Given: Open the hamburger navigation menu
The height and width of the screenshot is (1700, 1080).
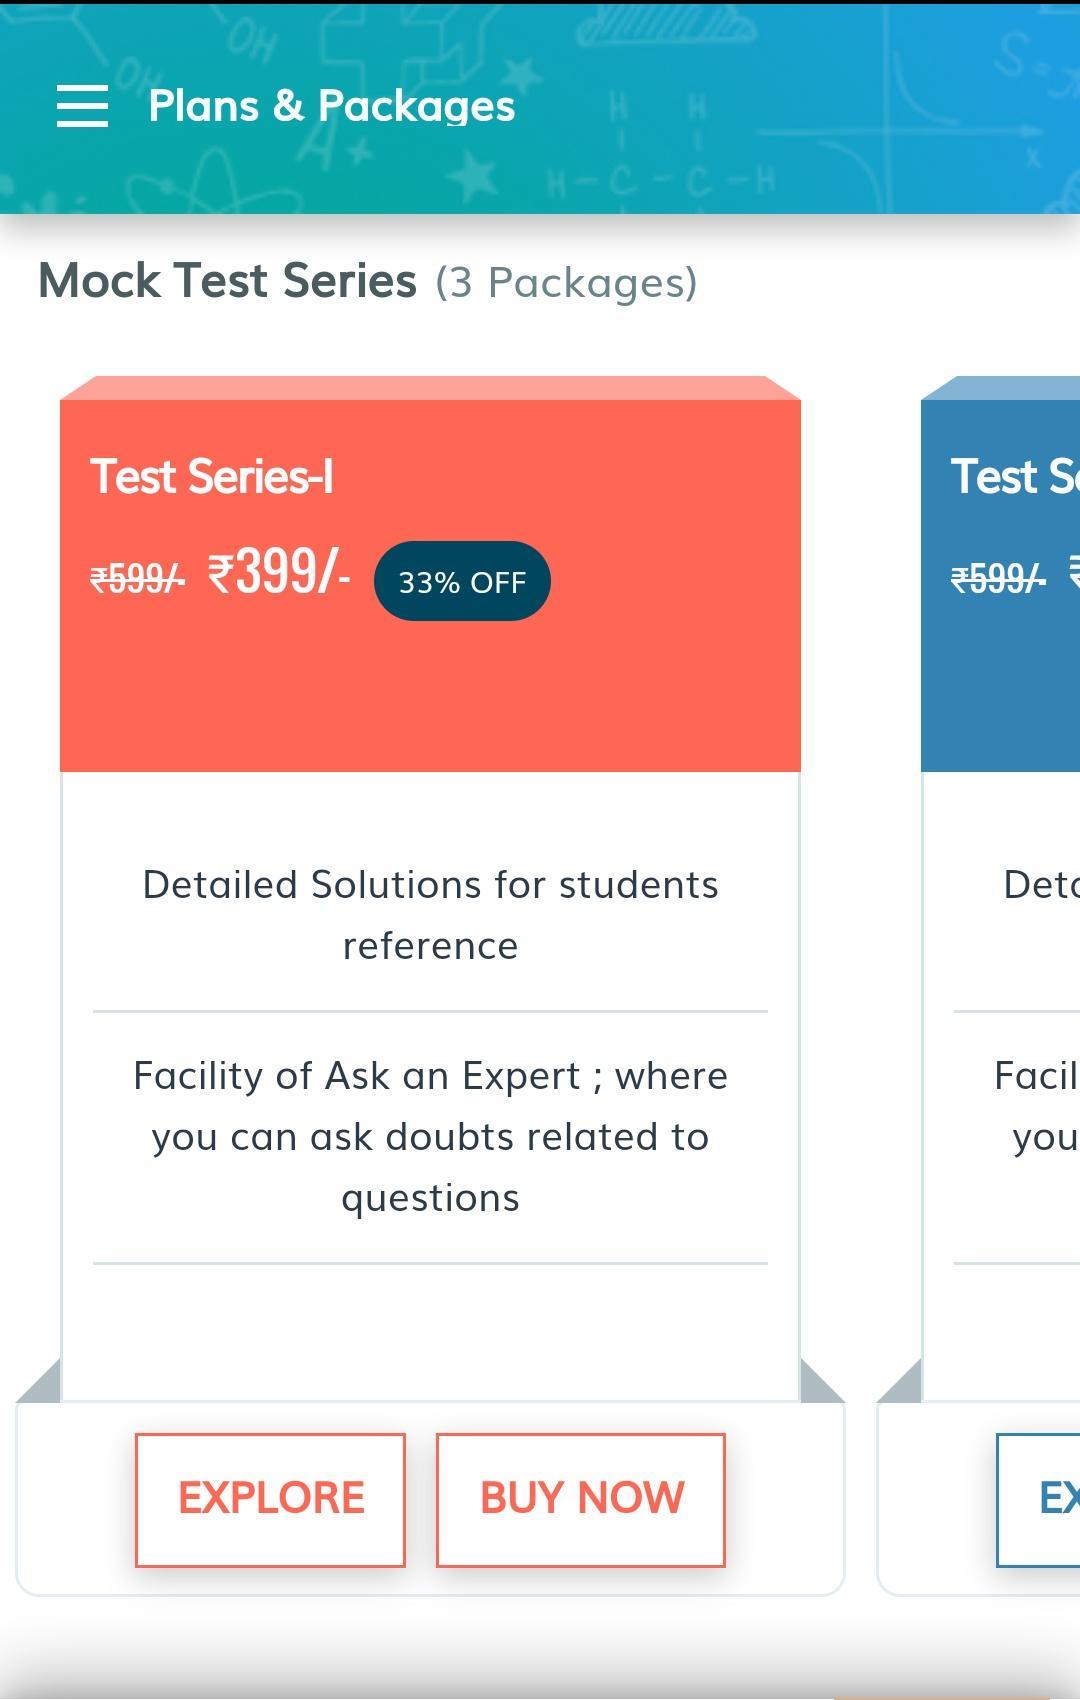Looking at the screenshot, I should [x=82, y=106].
